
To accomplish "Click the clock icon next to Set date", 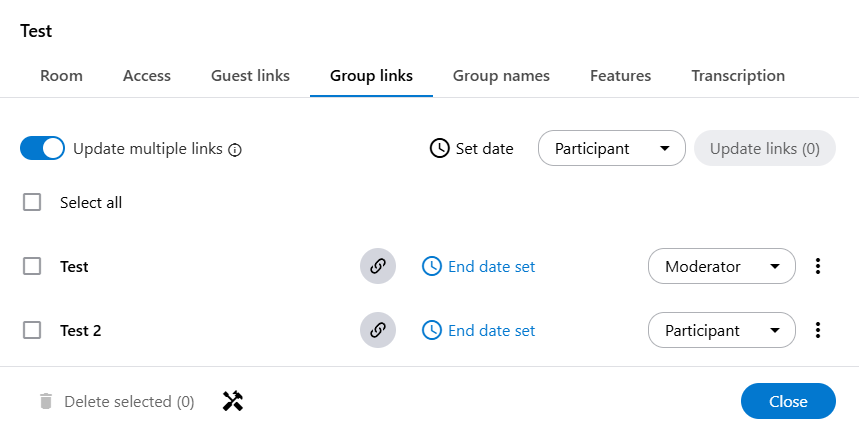I will [x=439, y=149].
